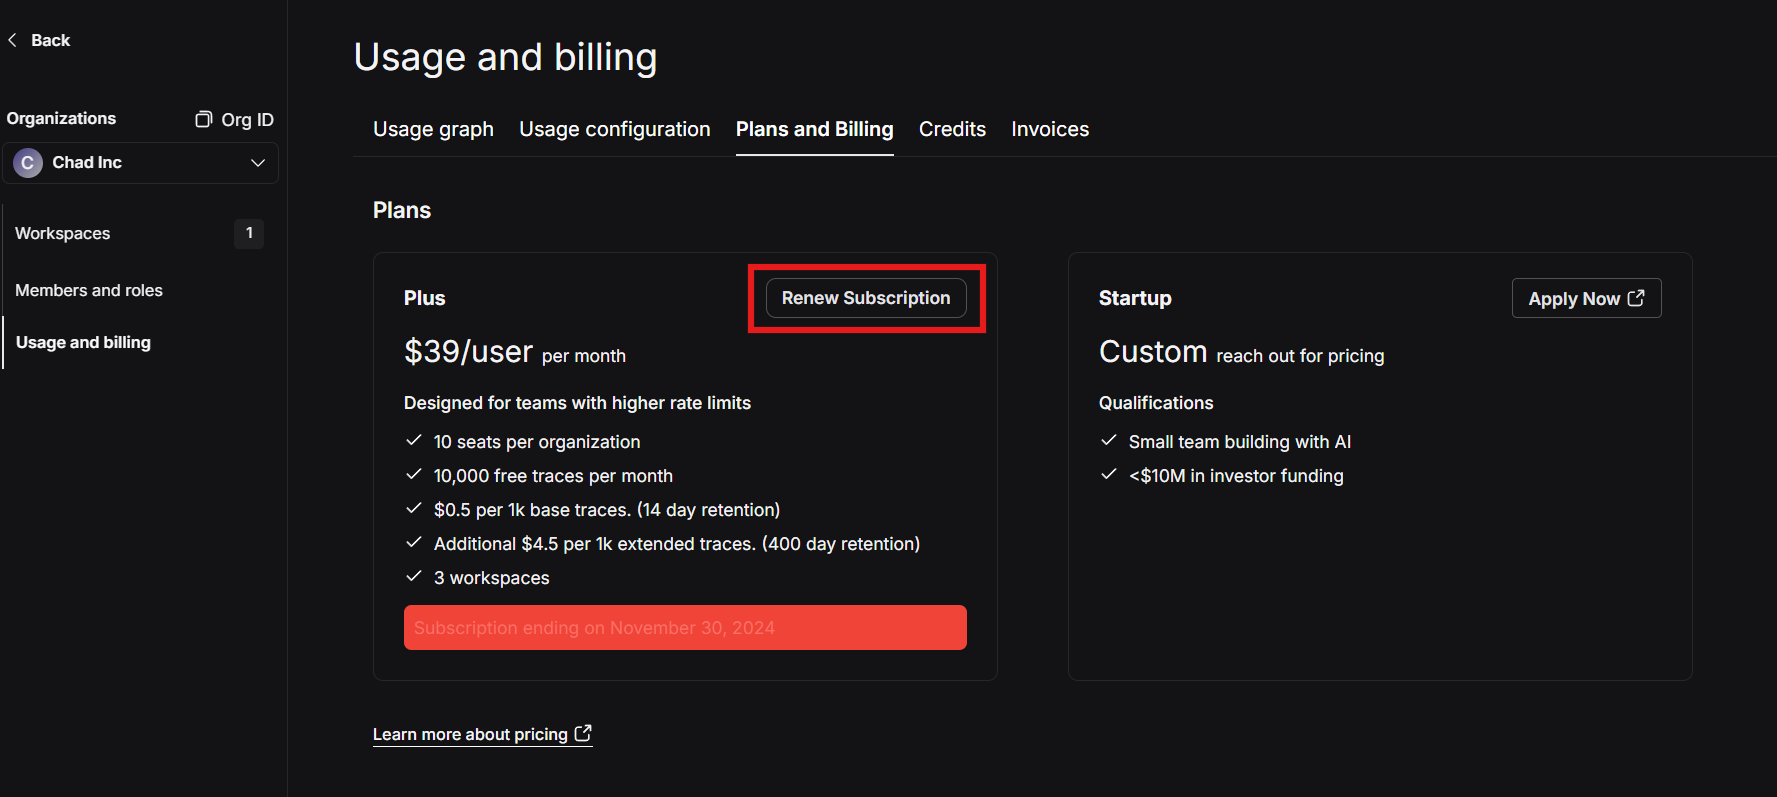The image size is (1777, 797).
Task: Expand the Chad Inc organization dropdown arrow
Action: coord(257,162)
